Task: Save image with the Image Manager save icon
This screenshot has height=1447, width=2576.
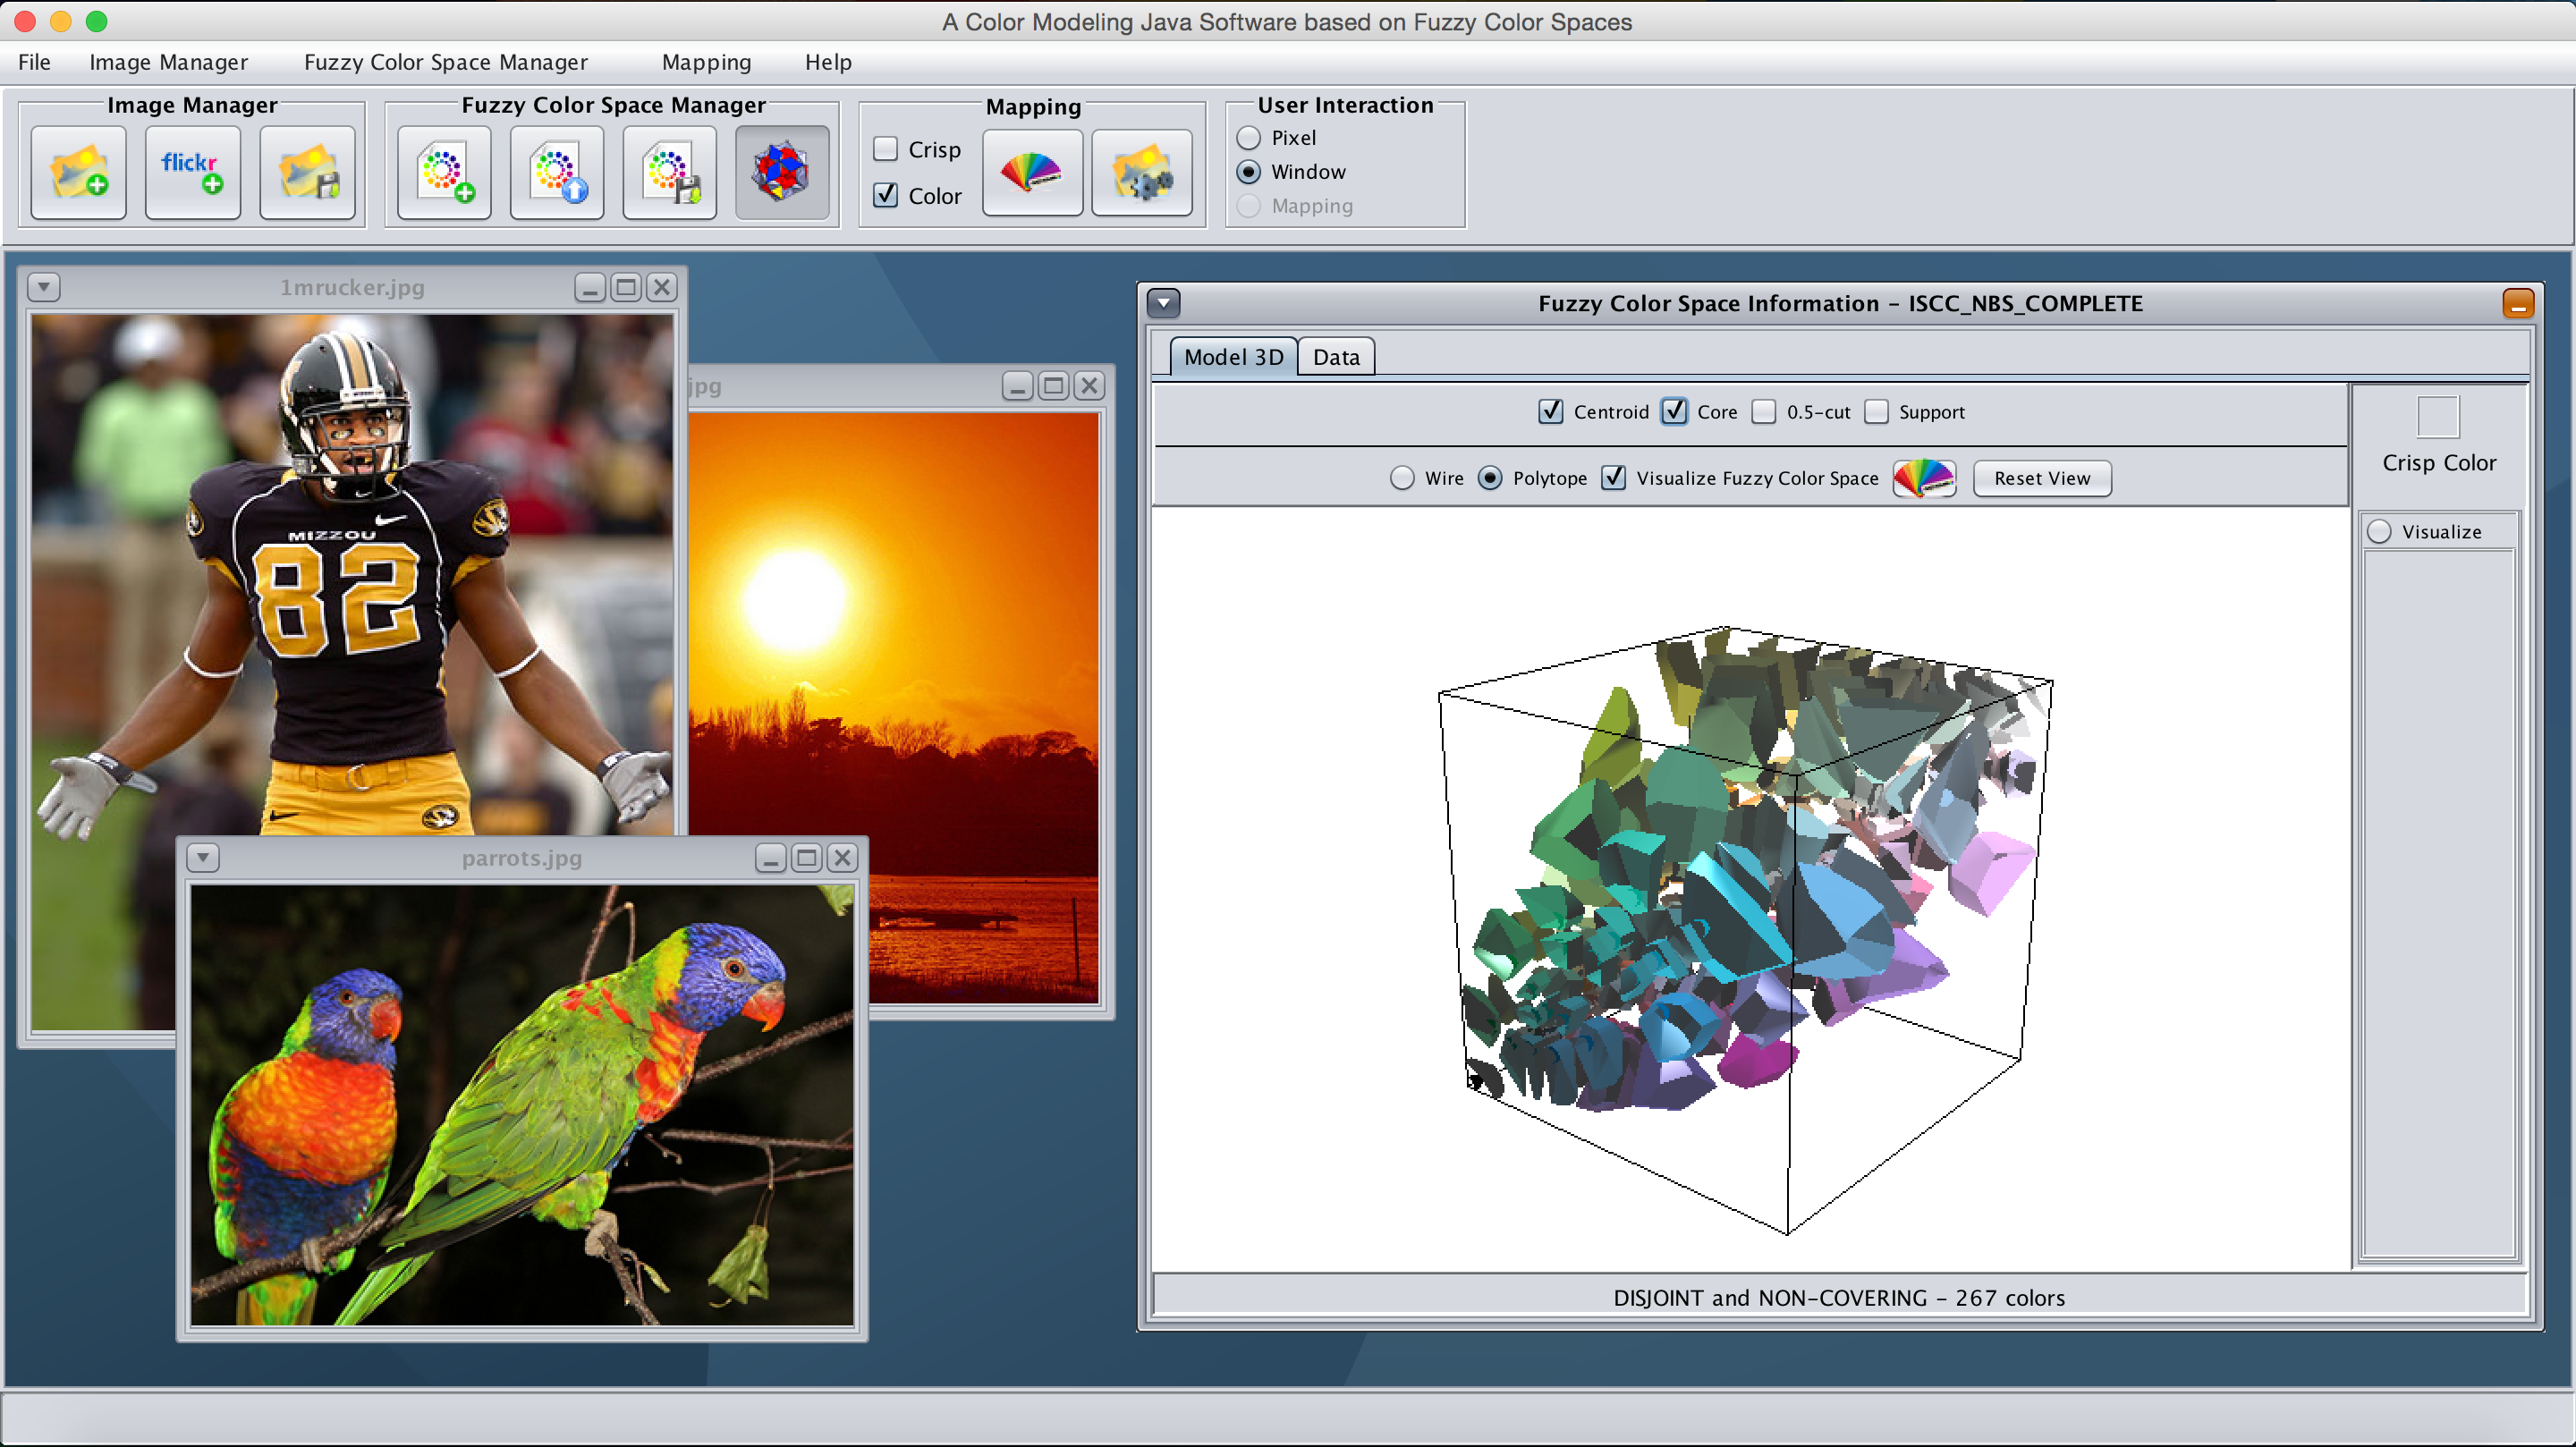Action: (308, 172)
